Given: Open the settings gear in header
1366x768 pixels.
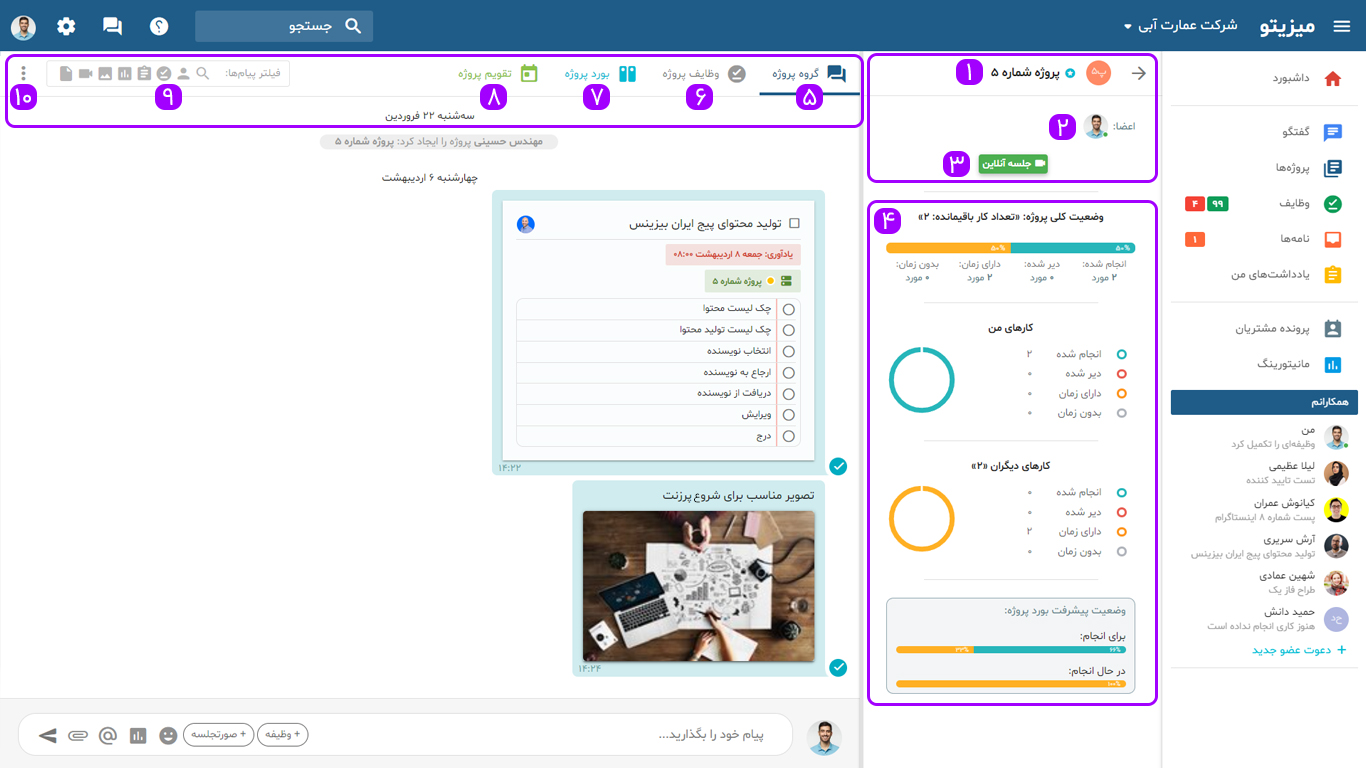Looking at the screenshot, I should point(66,26).
